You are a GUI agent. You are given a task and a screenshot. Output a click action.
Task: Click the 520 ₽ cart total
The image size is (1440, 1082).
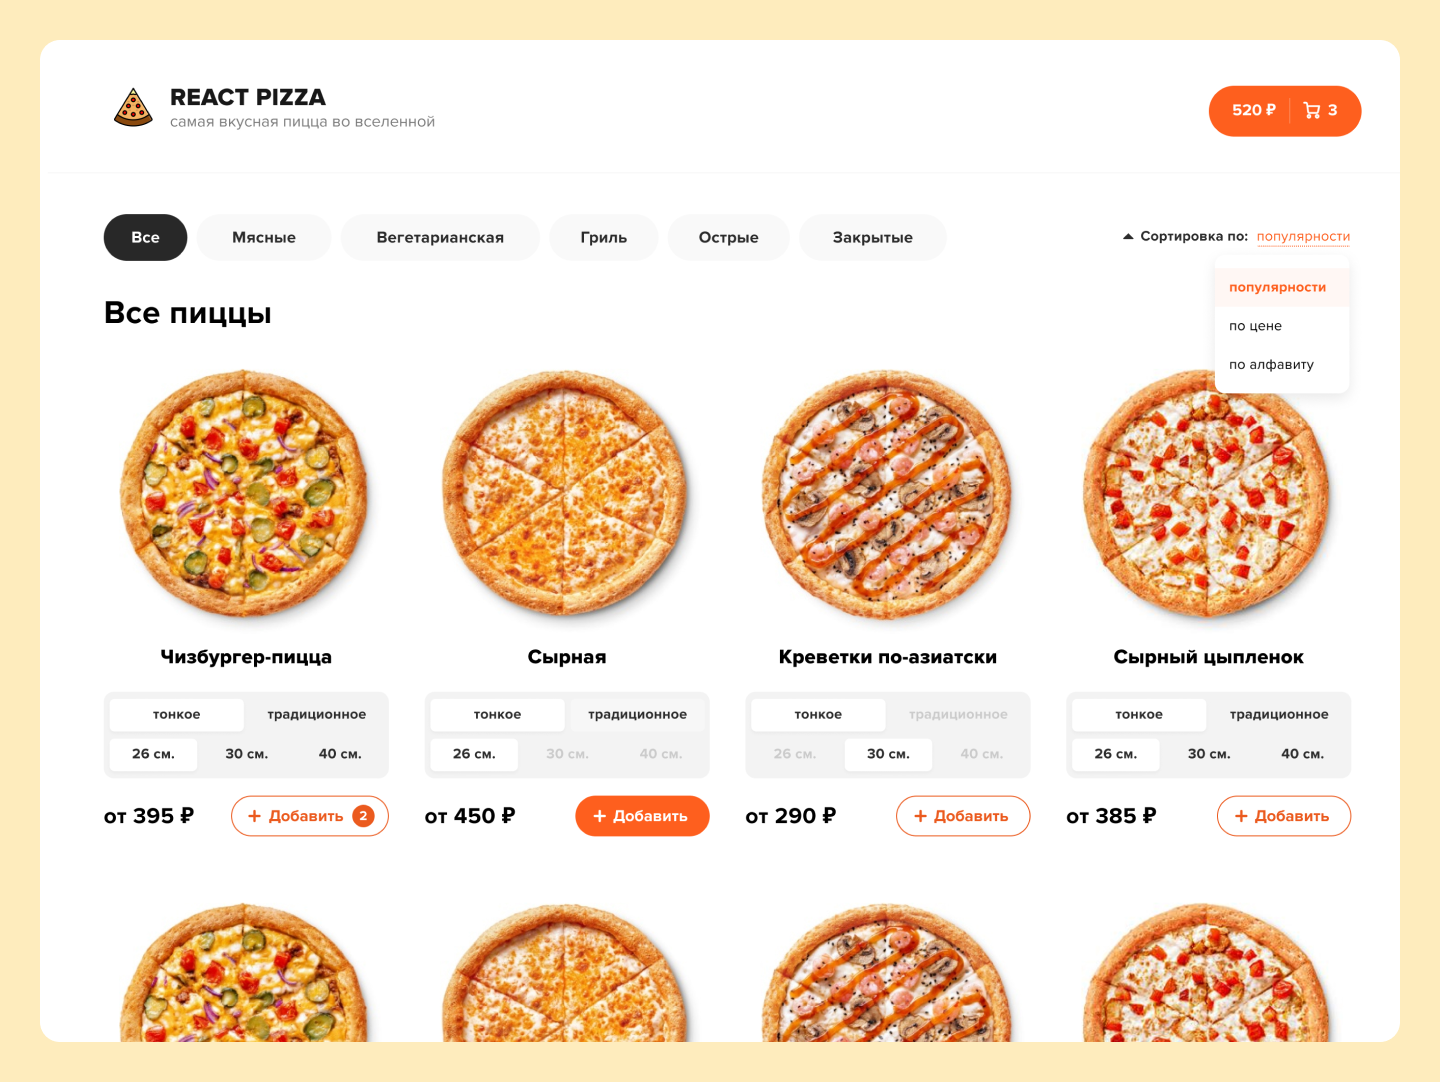(1254, 110)
